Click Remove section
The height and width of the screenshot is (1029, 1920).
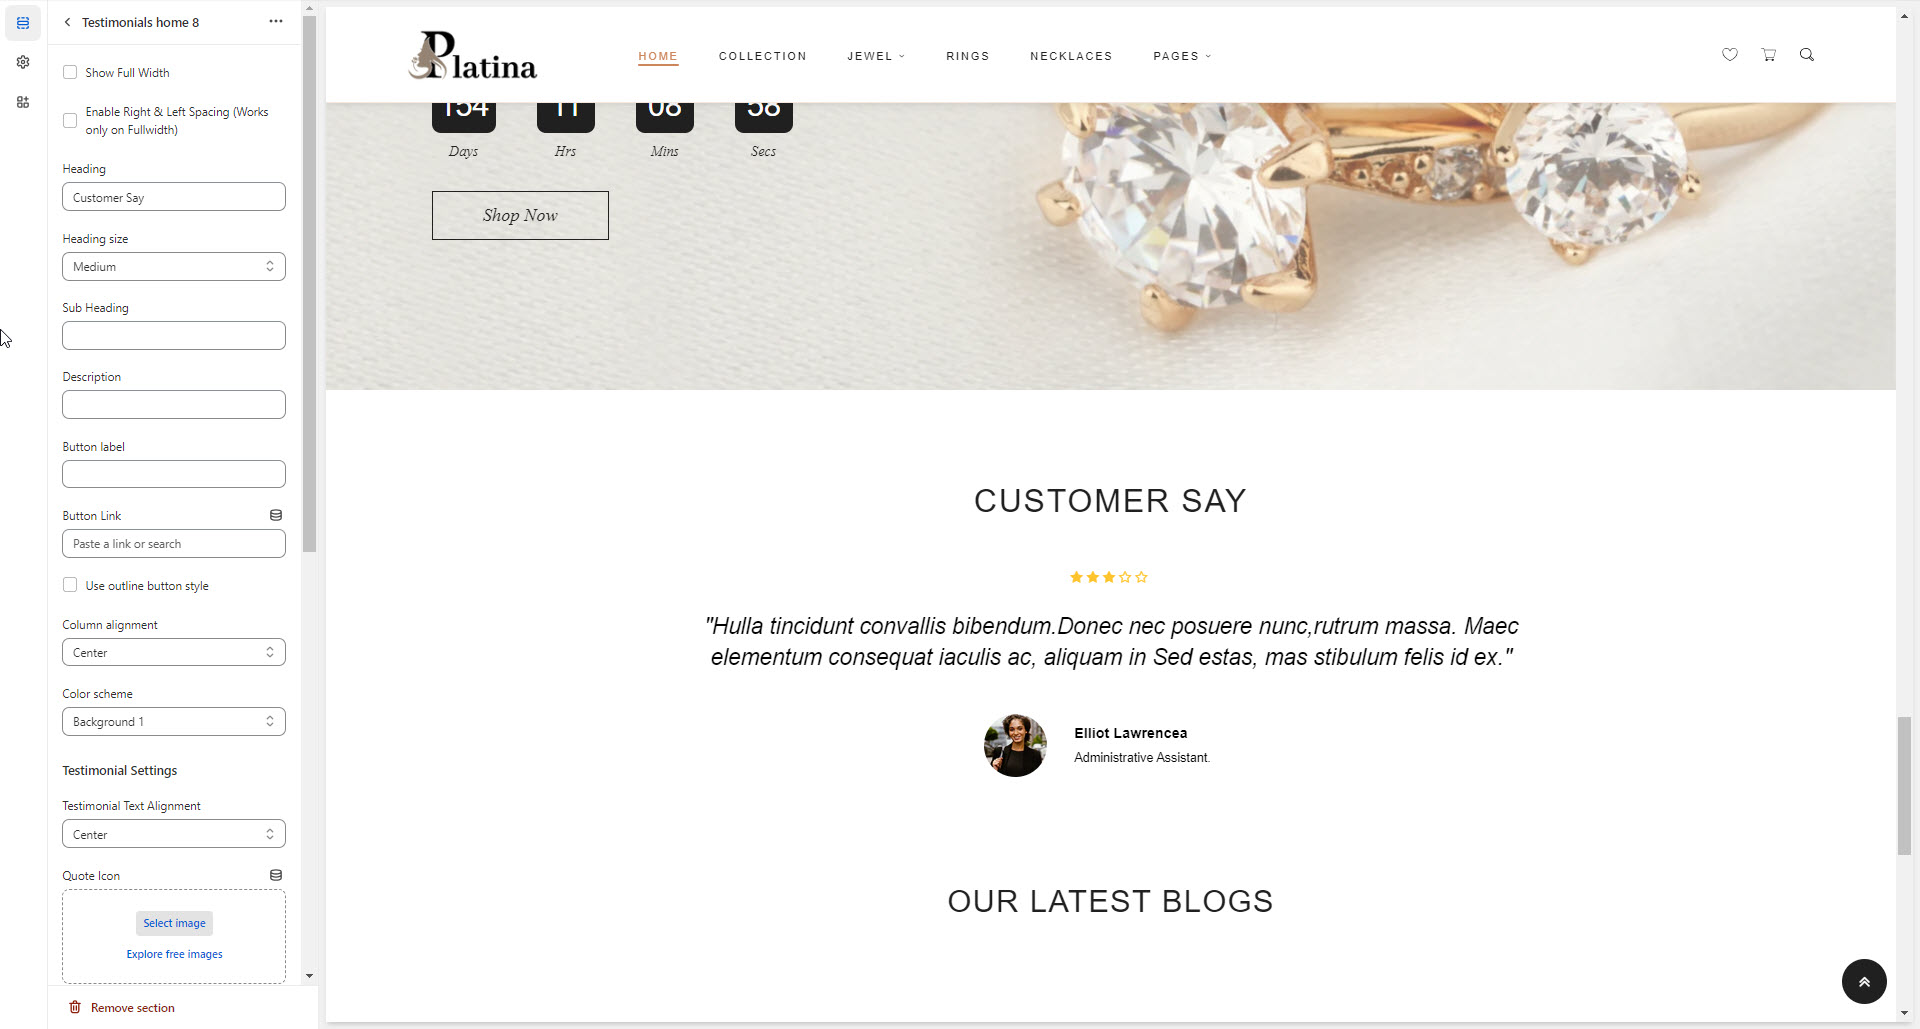(122, 1008)
